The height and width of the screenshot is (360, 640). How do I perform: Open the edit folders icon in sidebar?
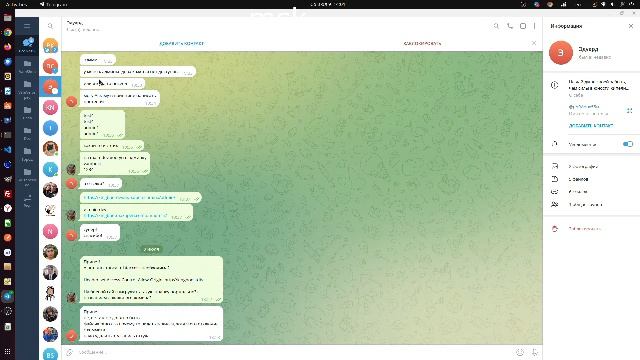pyautogui.click(x=27, y=201)
